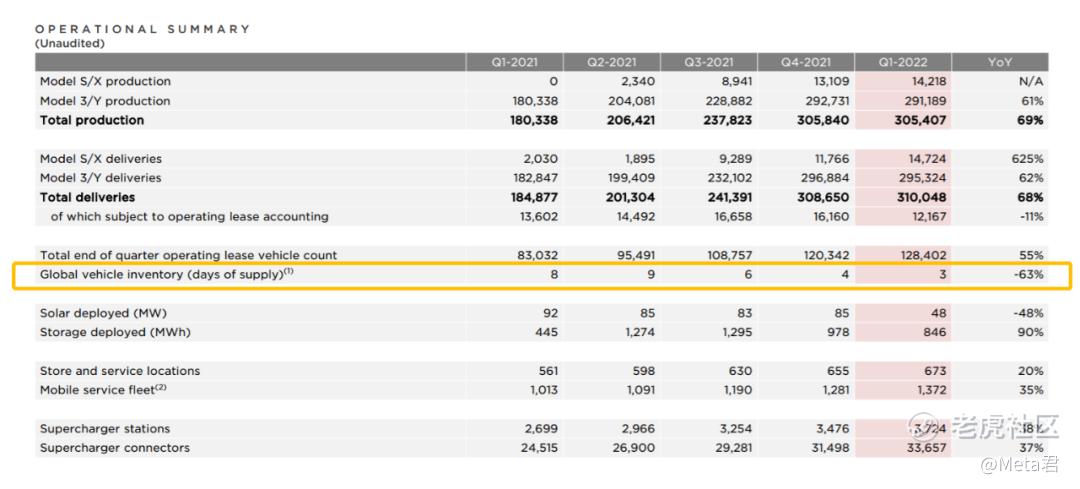Click Q2-2021 days of supply value 9

tap(651, 274)
